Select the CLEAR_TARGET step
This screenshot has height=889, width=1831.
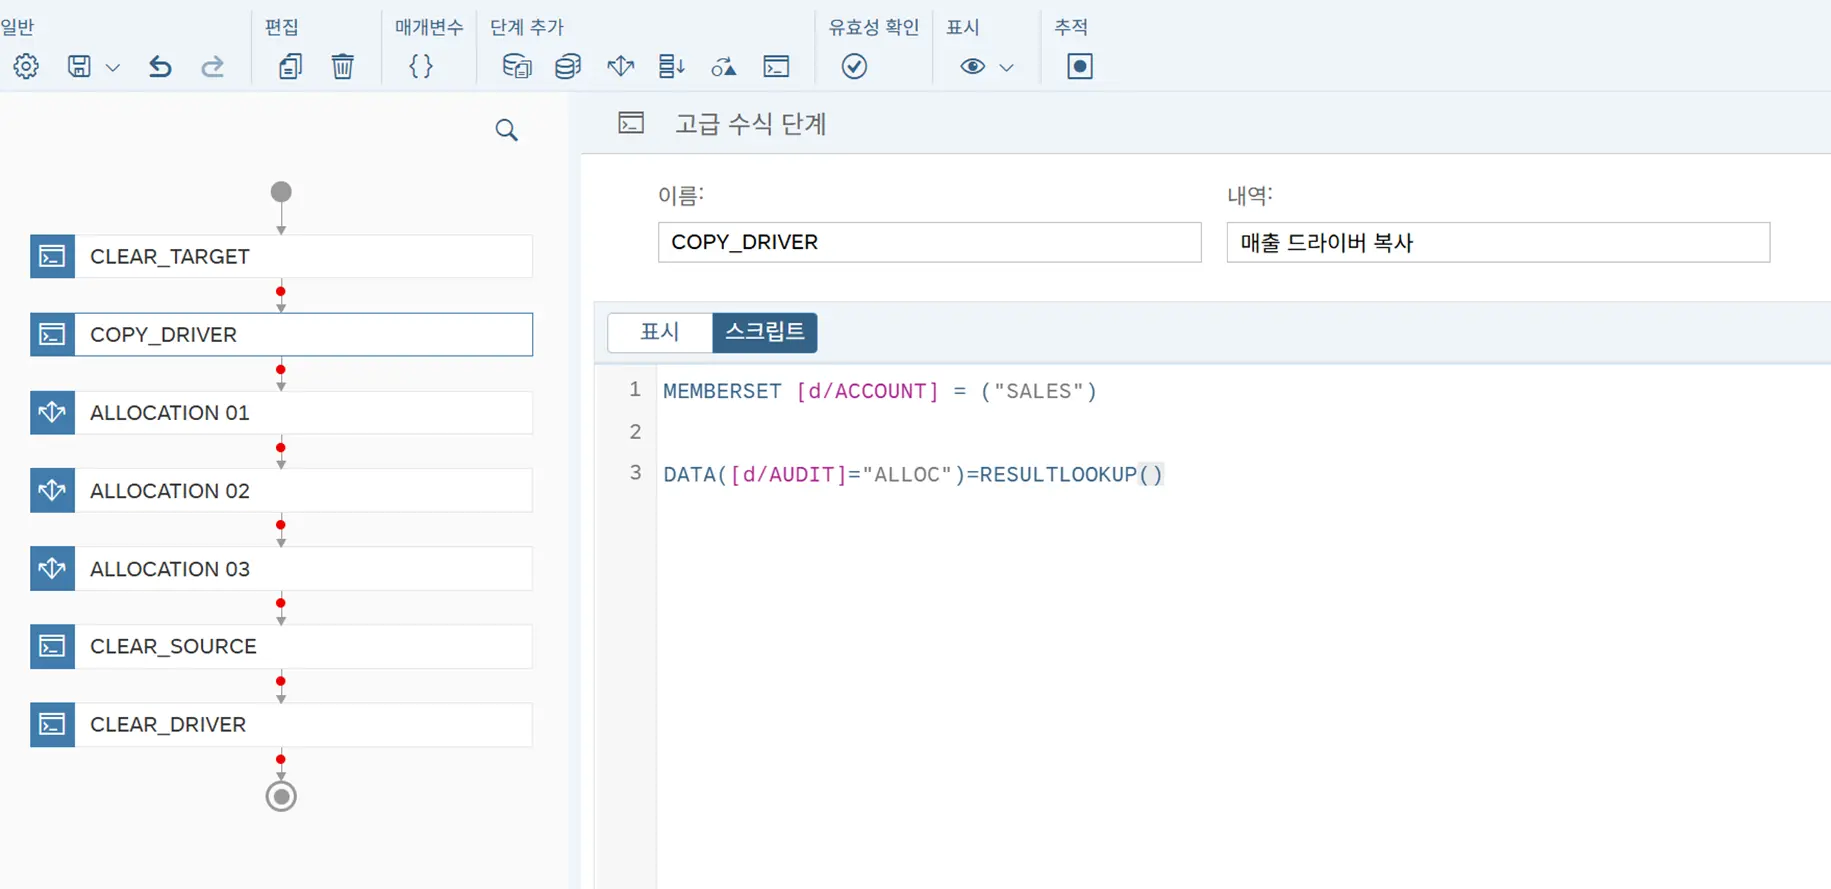coord(281,257)
